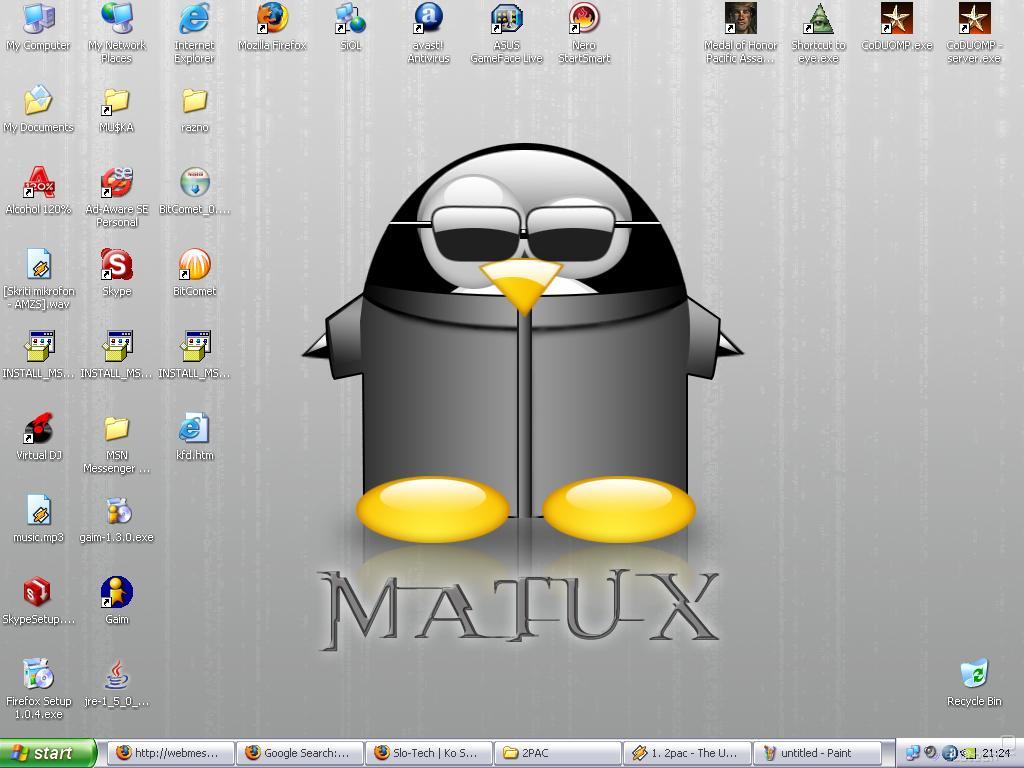Screen dimensions: 1024x768
Task: Select the SkypeSetup installer icon
Action: 39,601
